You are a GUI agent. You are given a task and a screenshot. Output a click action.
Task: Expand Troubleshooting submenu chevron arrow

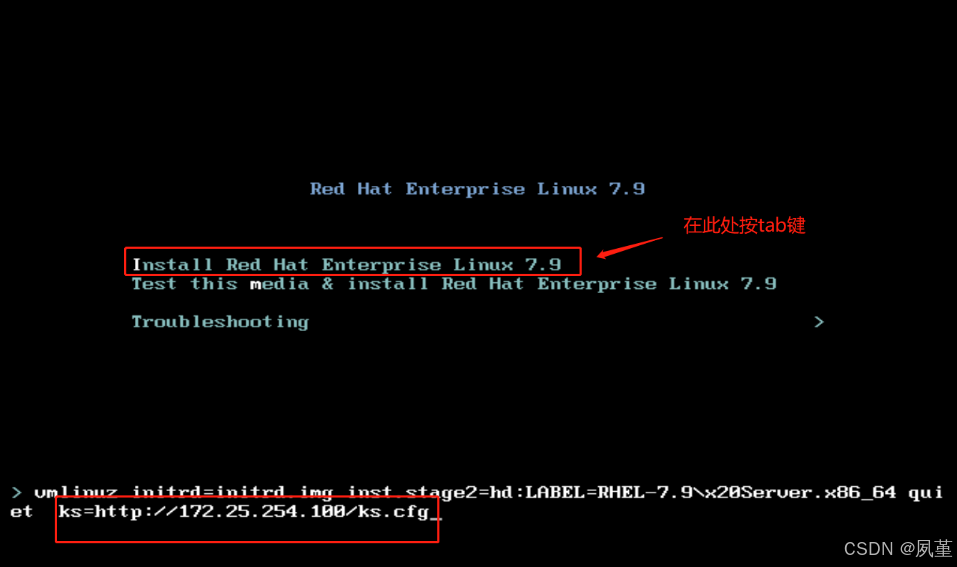[x=819, y=322]
